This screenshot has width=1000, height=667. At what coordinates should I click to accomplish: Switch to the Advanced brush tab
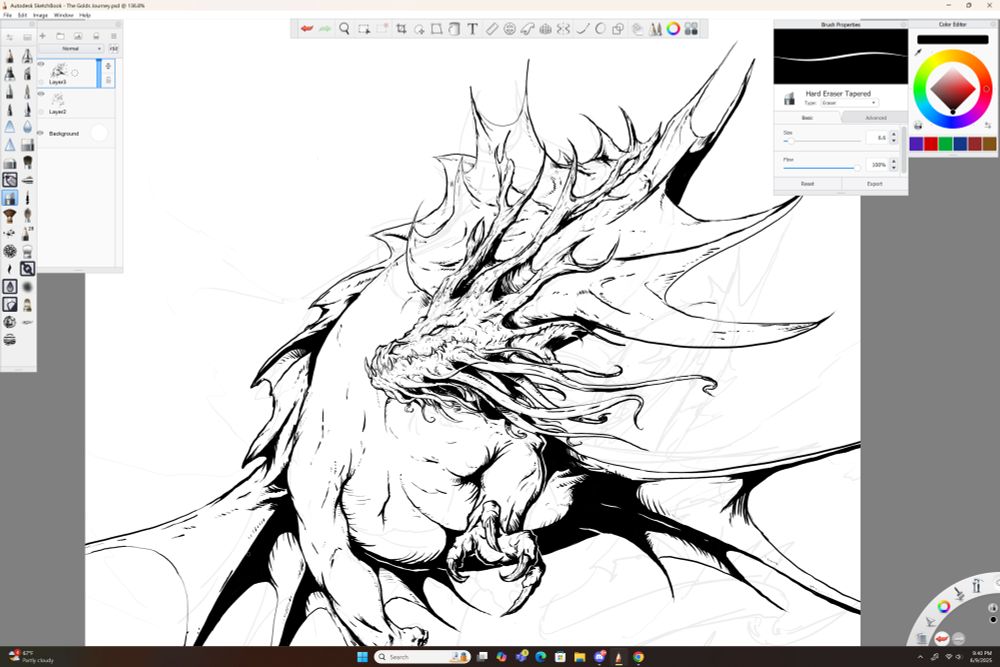[x=875, y=118]
